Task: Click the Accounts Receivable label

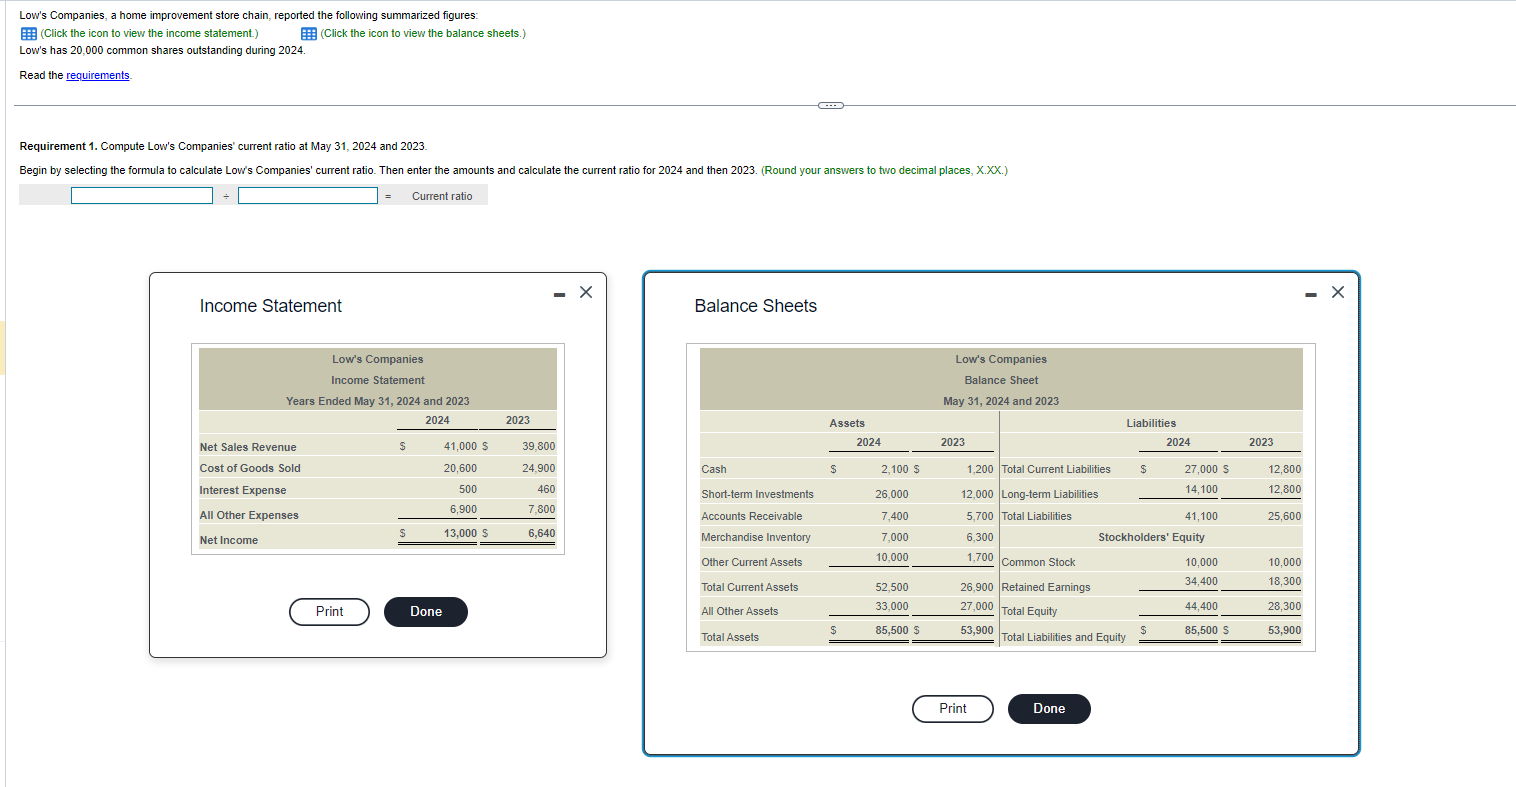Action: 751,516
